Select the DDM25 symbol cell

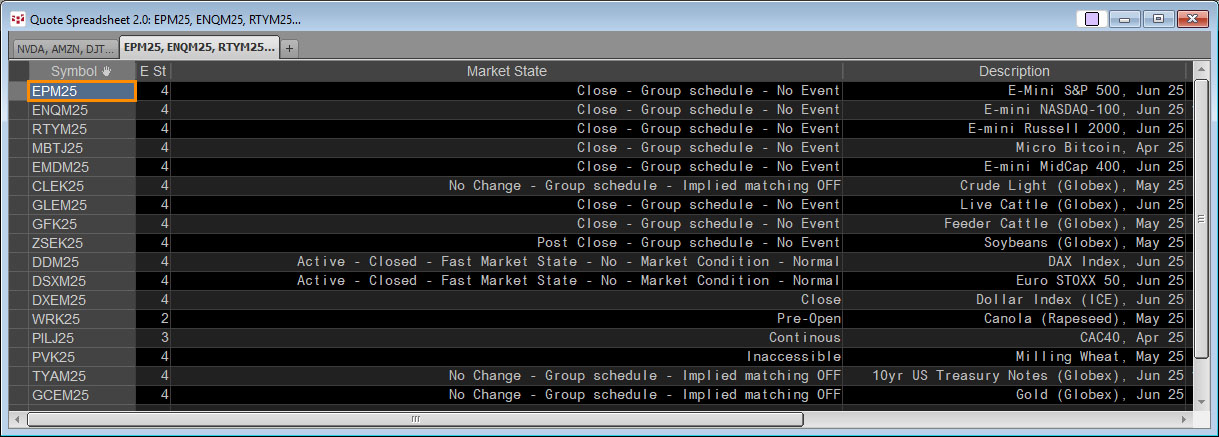[82, 262]
